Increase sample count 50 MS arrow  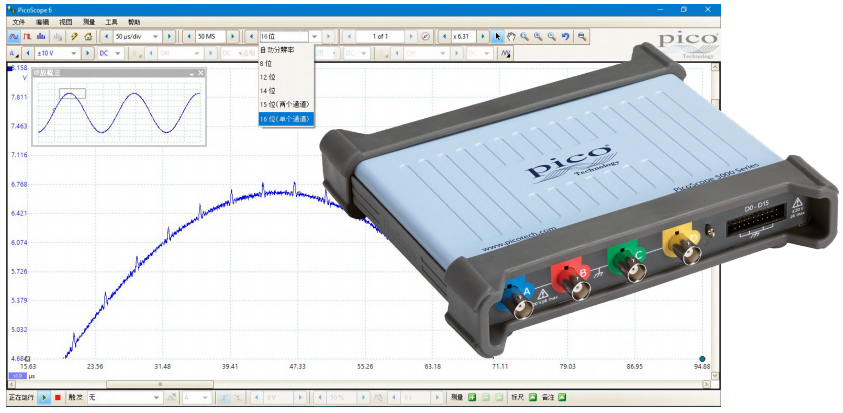[x=233, y=37]
